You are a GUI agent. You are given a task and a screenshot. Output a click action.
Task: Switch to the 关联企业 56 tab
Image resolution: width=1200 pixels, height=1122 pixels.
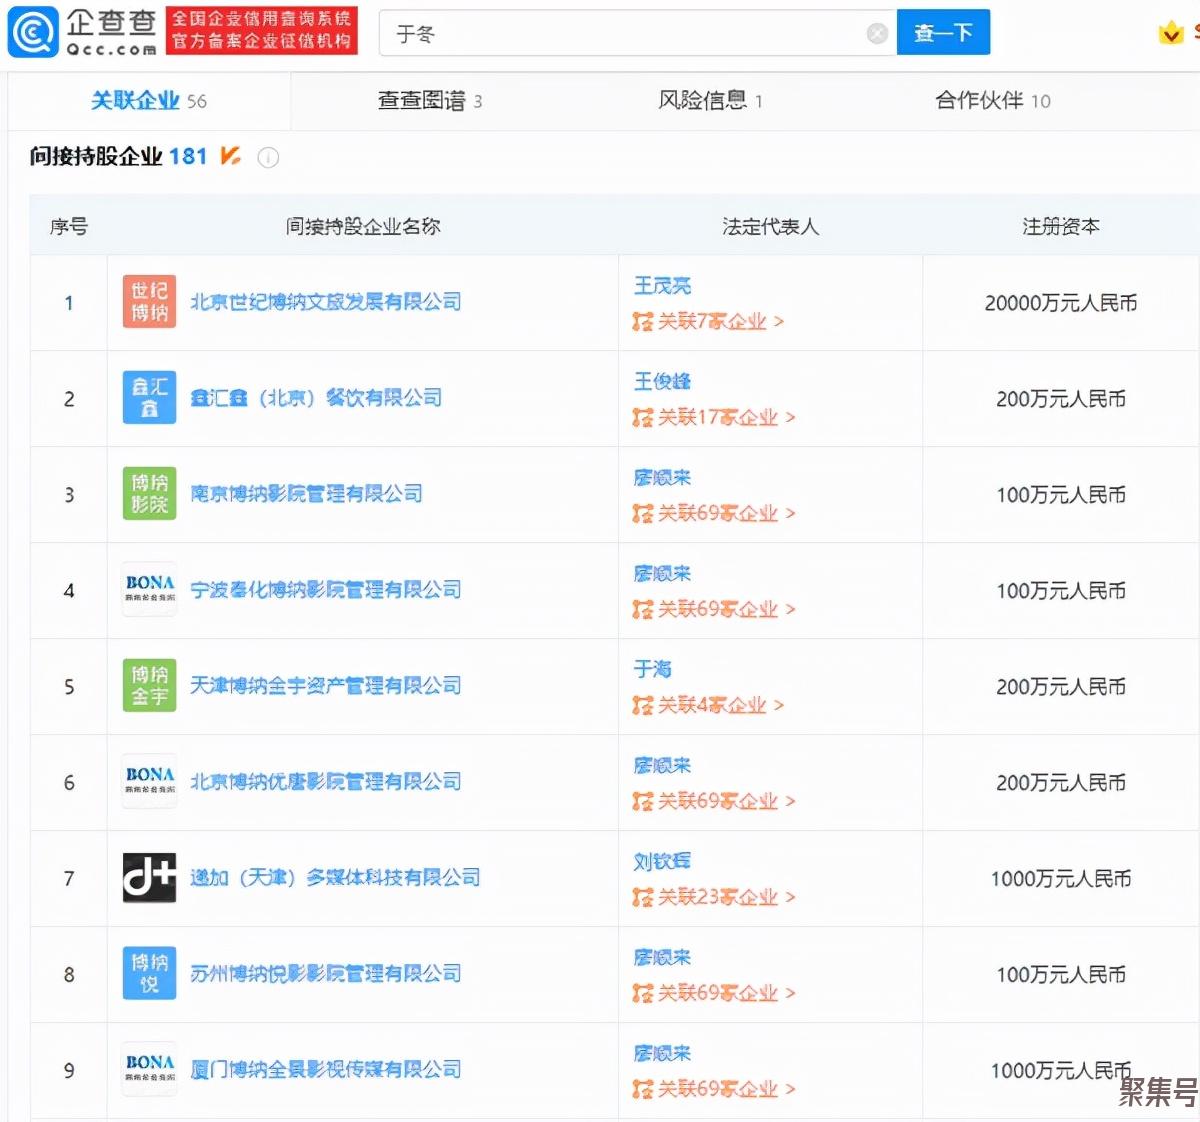coord(149,101)
